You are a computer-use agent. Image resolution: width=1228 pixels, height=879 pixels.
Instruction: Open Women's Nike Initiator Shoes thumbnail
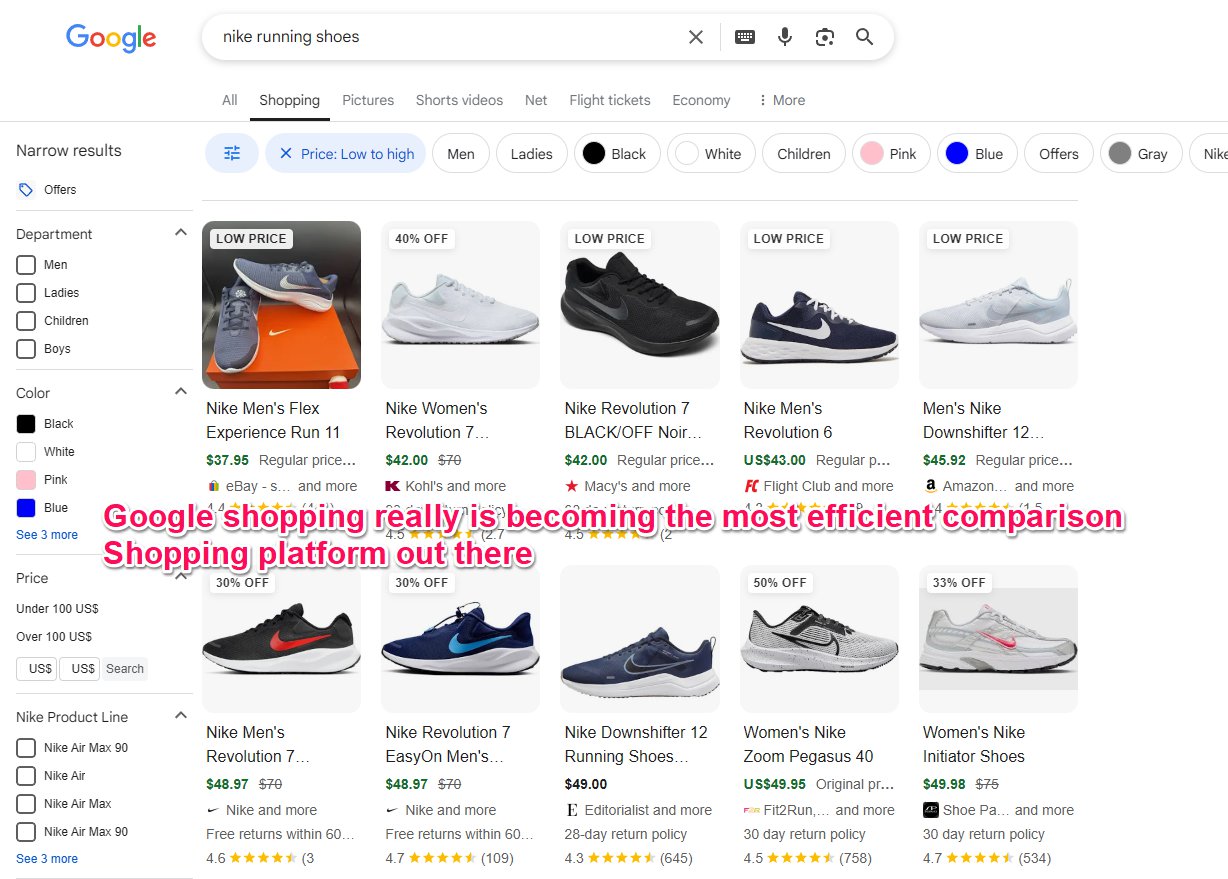click(x=998, y=639)
